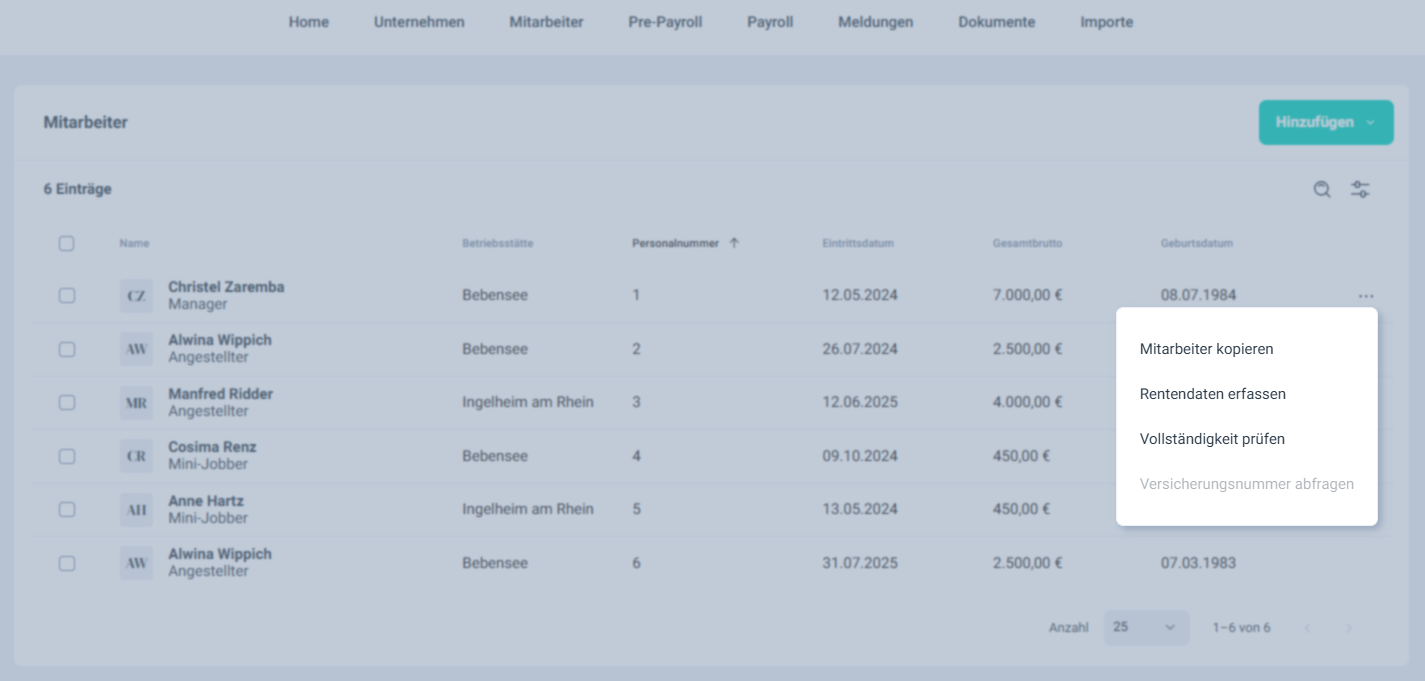Click Vollständigkeit prüfen menu entry

pyautogui.click(x=1212, y=439)
